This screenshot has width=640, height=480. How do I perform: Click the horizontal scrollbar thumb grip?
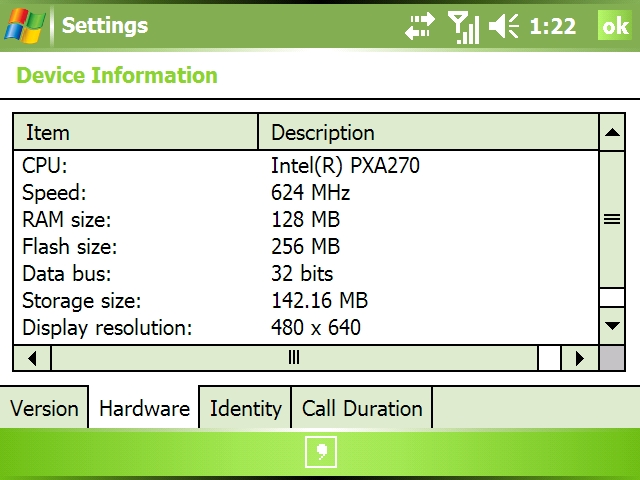click(294, 358)
